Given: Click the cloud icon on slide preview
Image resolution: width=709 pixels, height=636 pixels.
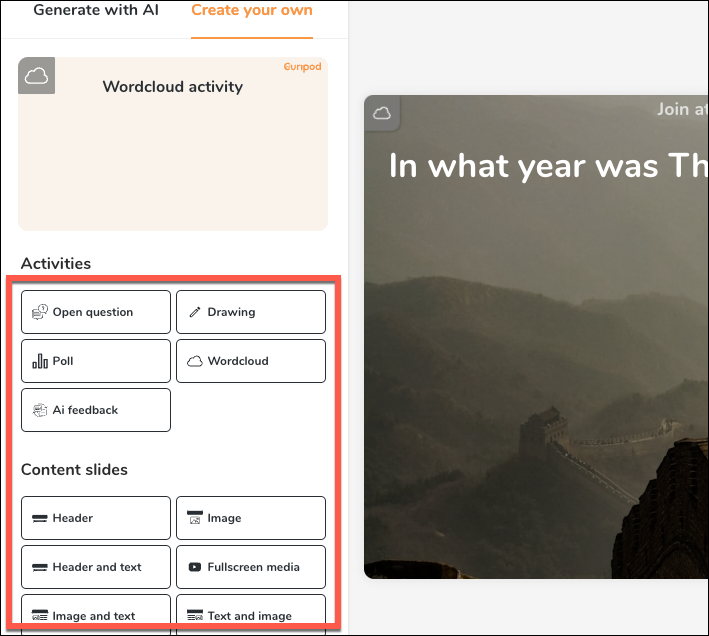Looking at the screenshot, I should click(382, 113).
